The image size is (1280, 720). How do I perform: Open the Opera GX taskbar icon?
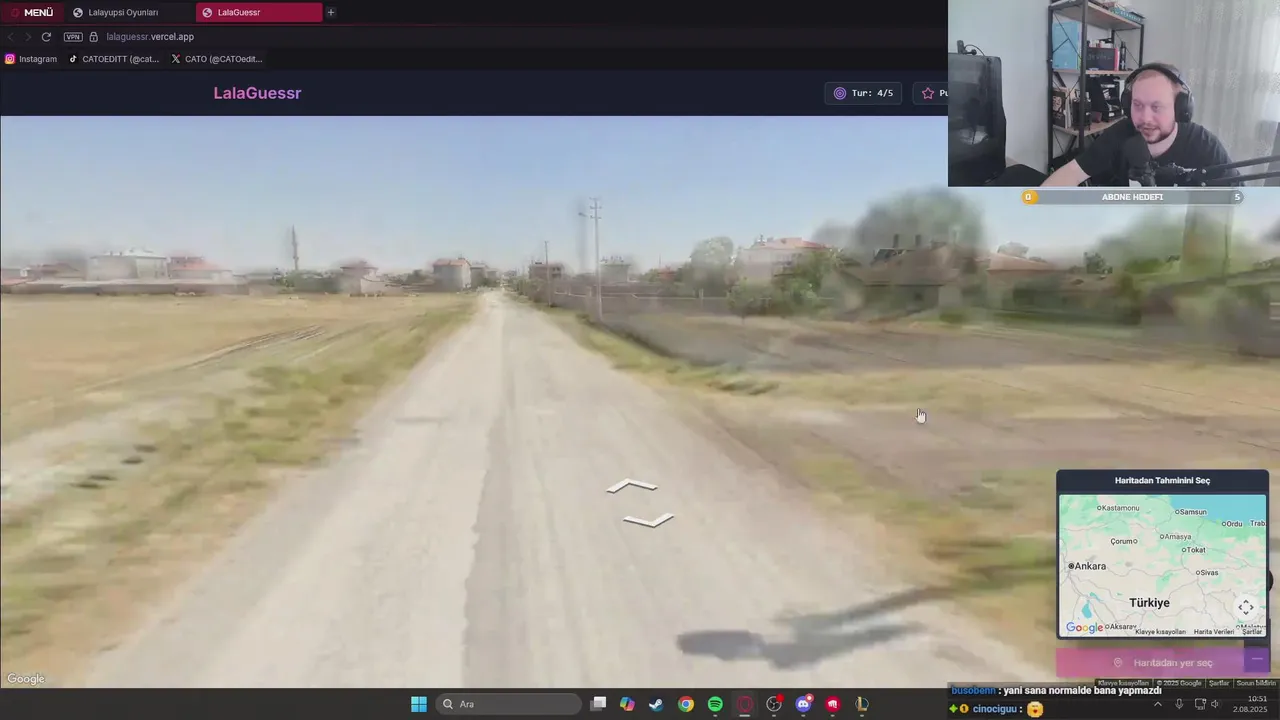coord(745,704)
